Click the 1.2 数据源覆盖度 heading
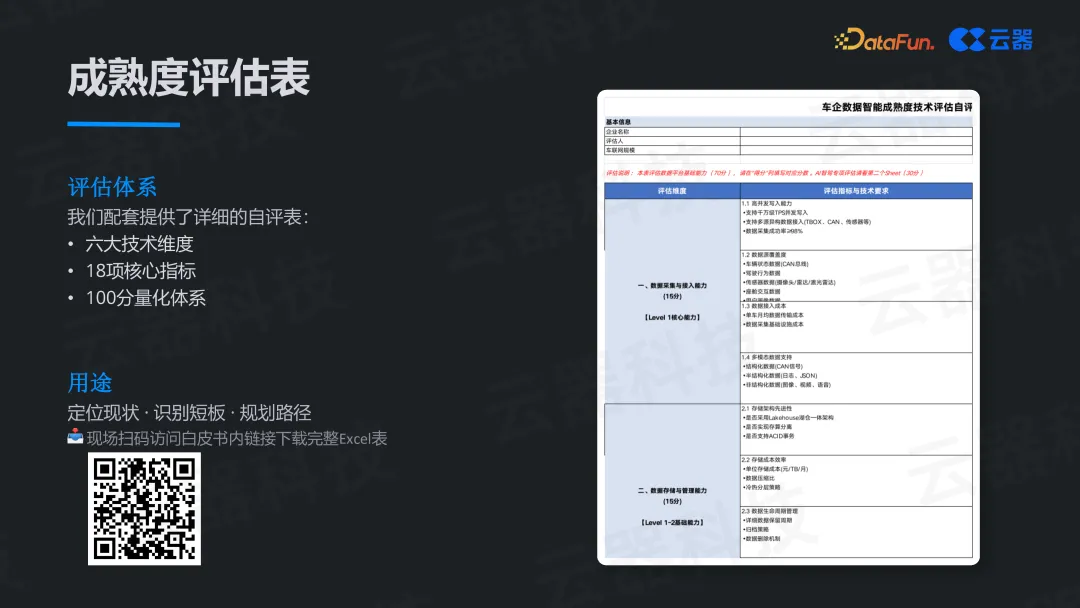The height and width of the screenshot is (608, 1080). click(x=764, y=255)
